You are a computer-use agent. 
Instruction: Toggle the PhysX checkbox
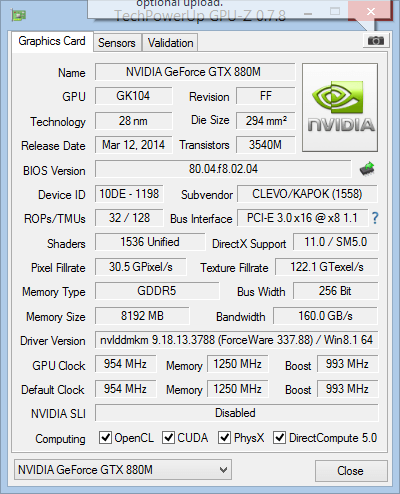[224, 437]
